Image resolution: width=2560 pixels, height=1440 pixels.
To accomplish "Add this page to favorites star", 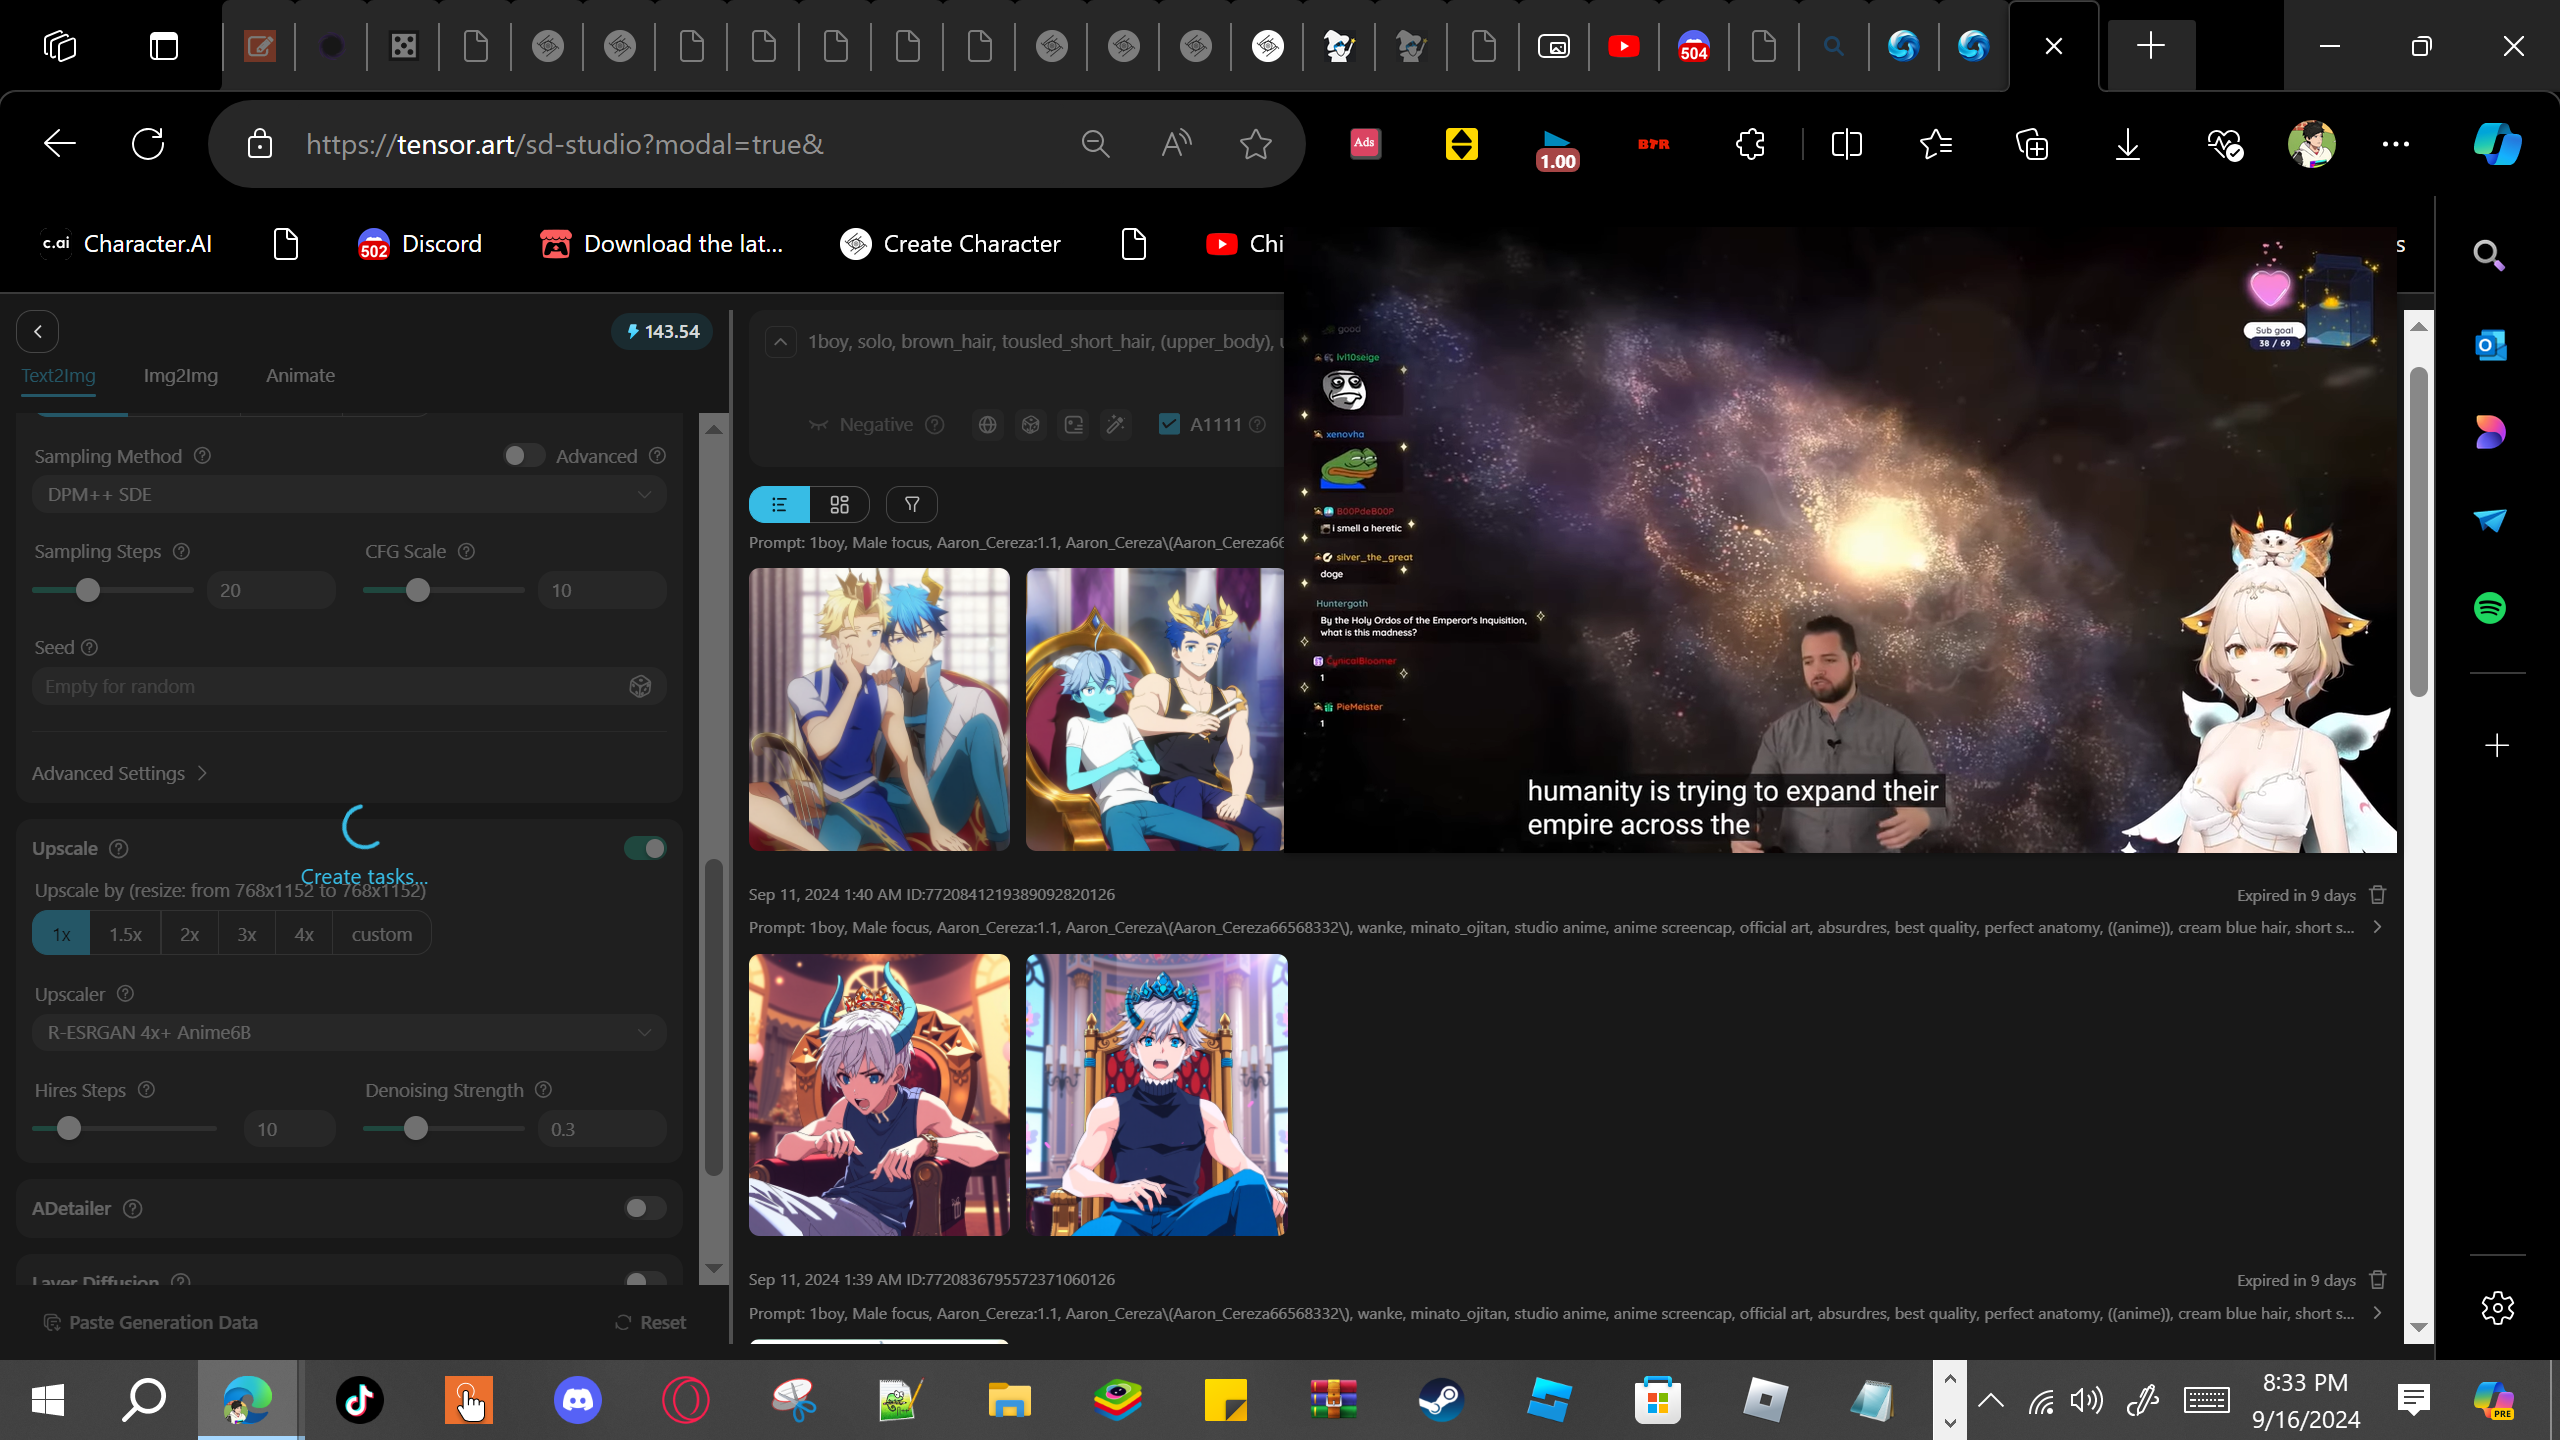I will tap(1256, 144).
